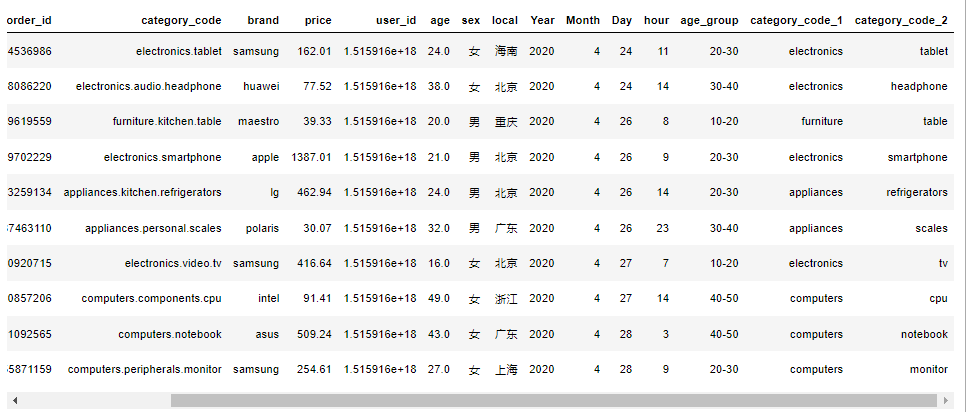Screen dimensions: 966x412
Task: Click the category_code column header
Action: [x=181, y=20]
